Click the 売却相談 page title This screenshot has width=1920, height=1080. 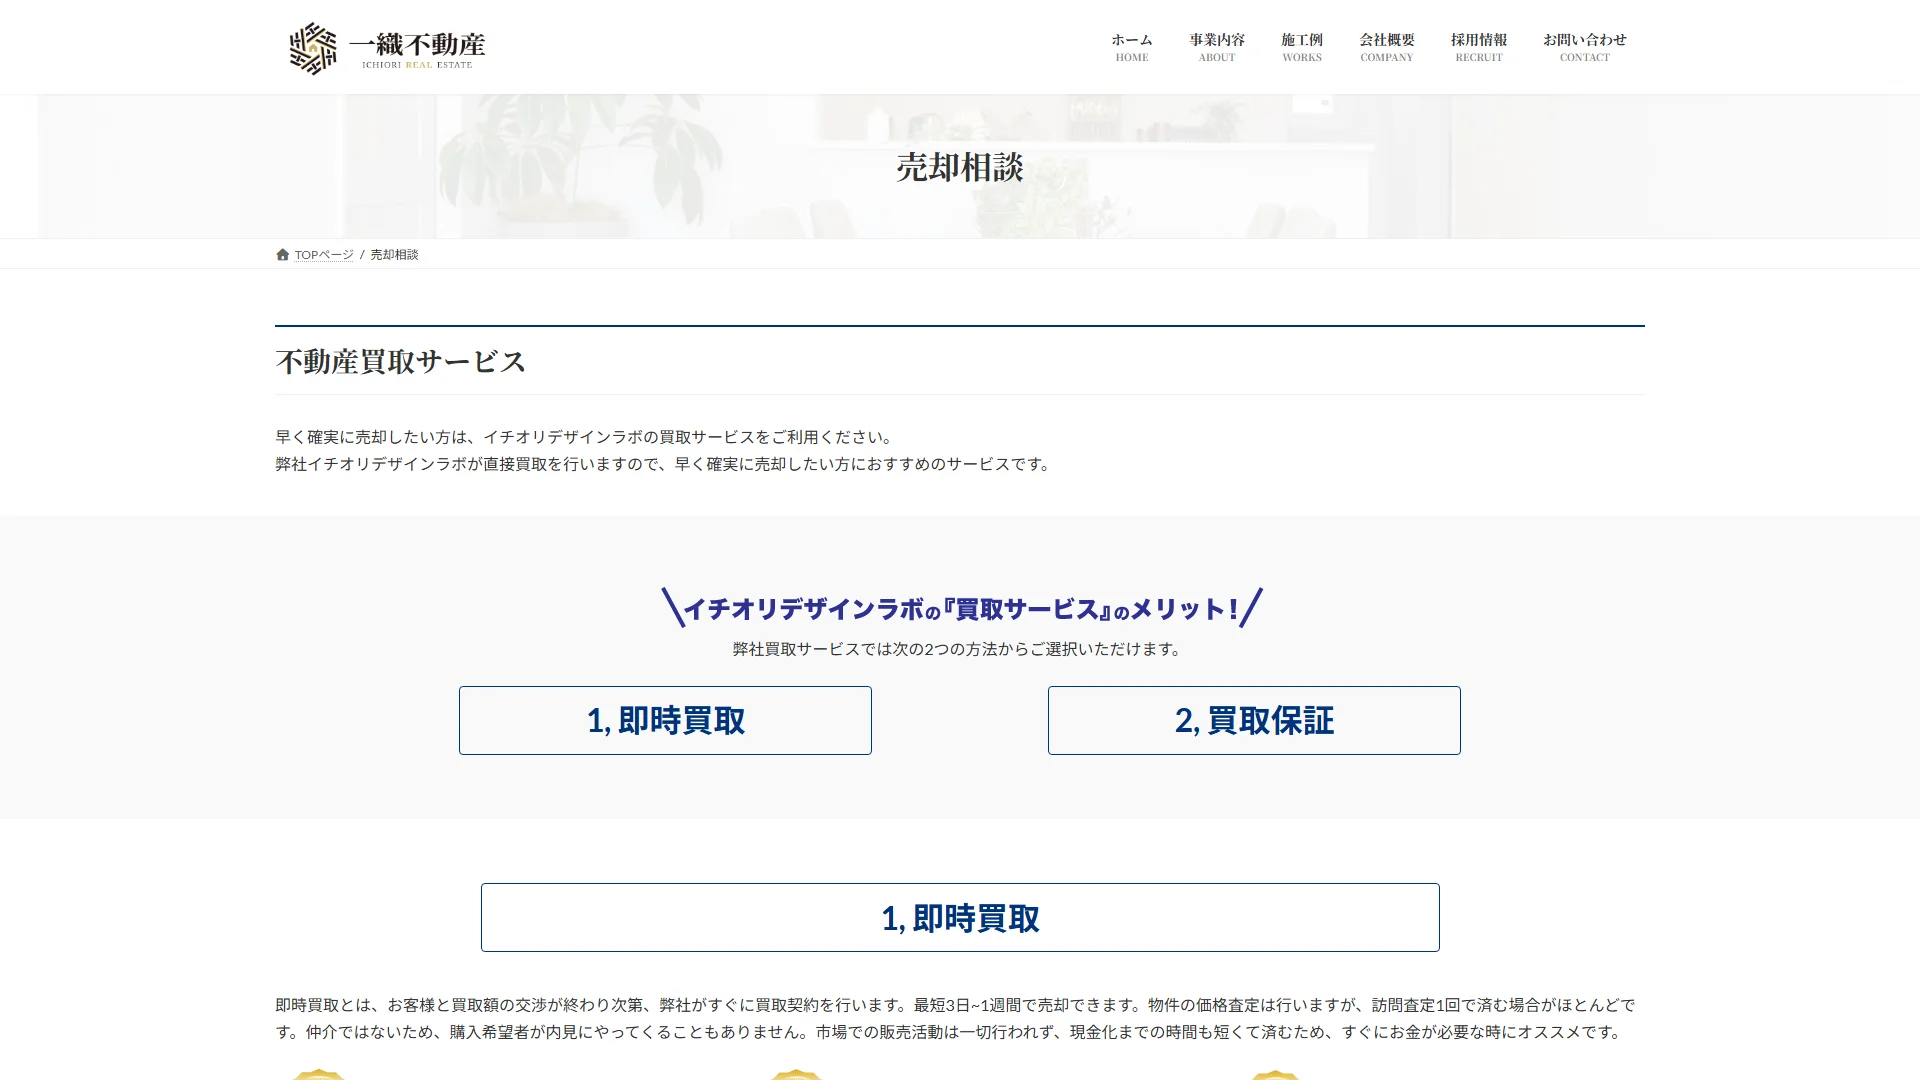(960, 167)
